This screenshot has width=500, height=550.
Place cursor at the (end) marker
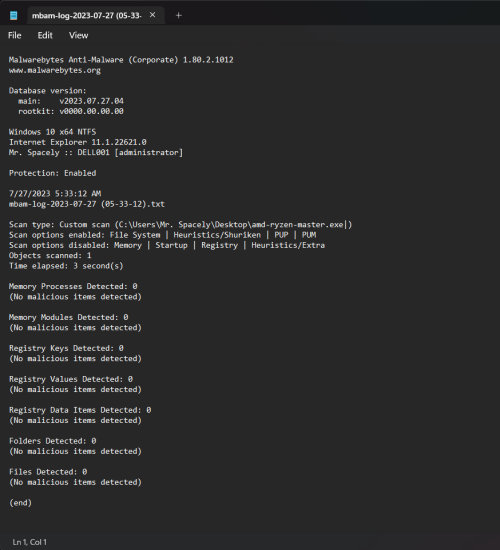[20, 503]
